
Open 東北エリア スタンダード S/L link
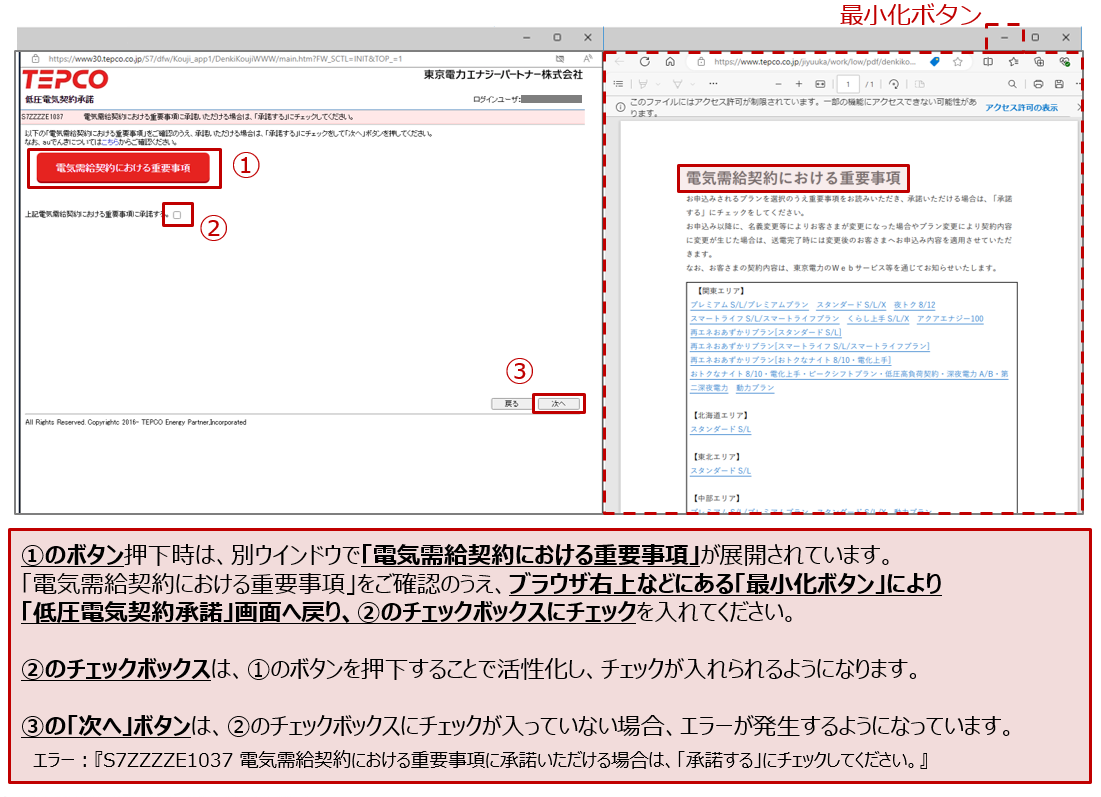click(x=720, y=470)
